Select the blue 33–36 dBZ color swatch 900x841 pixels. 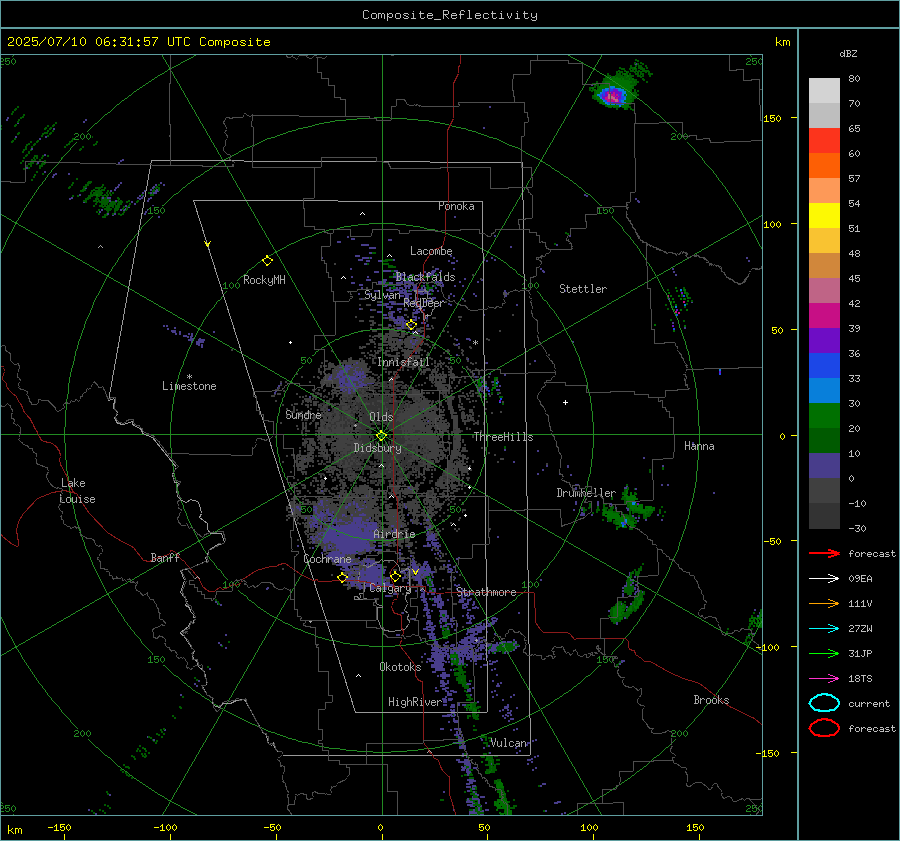pyautogui.click(x=824, y=366)
